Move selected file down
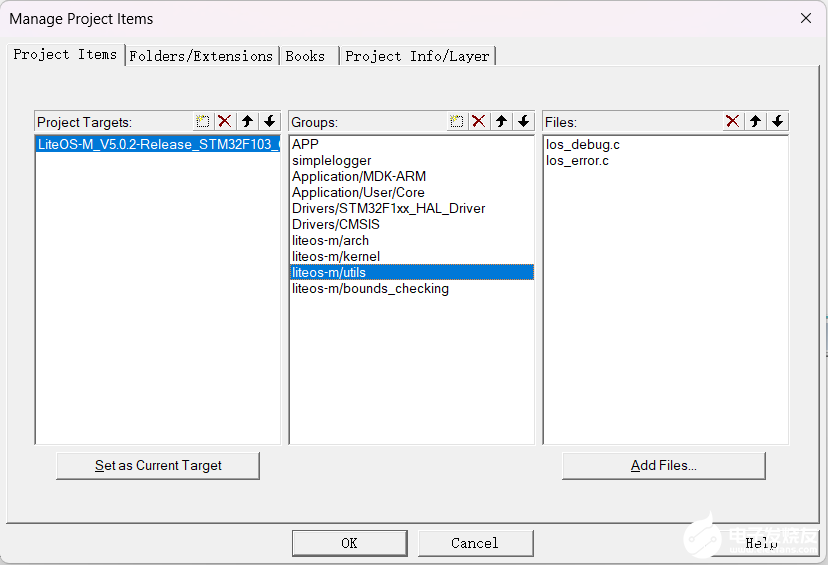Viewport: 828px width, 565px height. point(777,121)
